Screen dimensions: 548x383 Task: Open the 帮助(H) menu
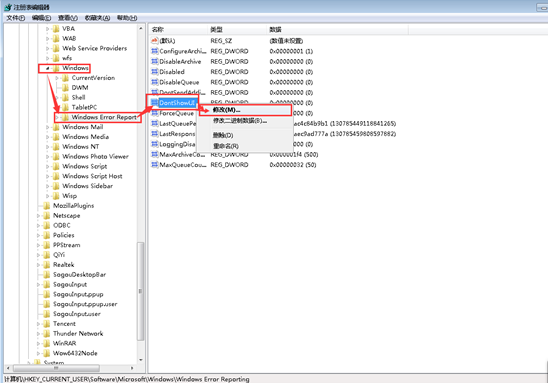(127, 18)
